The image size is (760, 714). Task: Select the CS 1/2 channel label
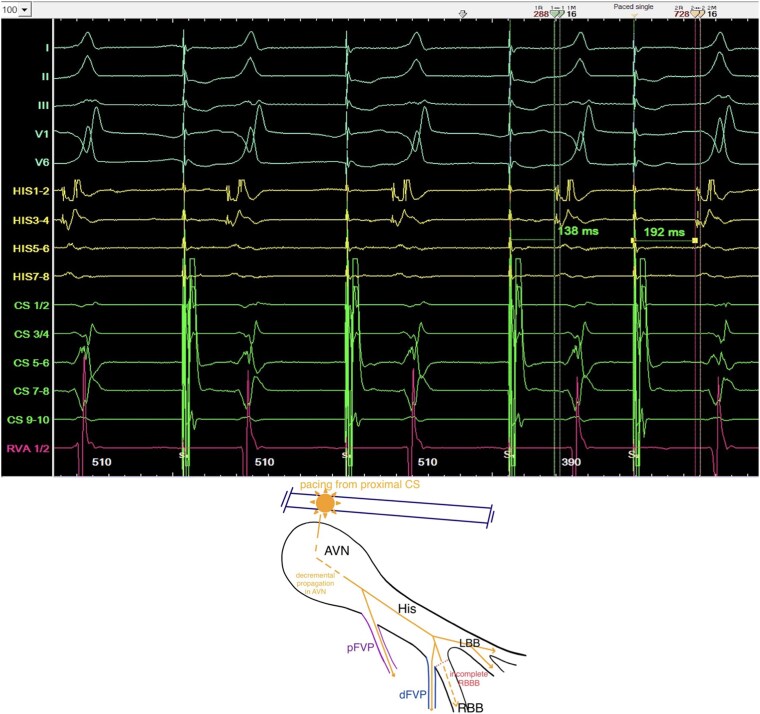(32, 305)
